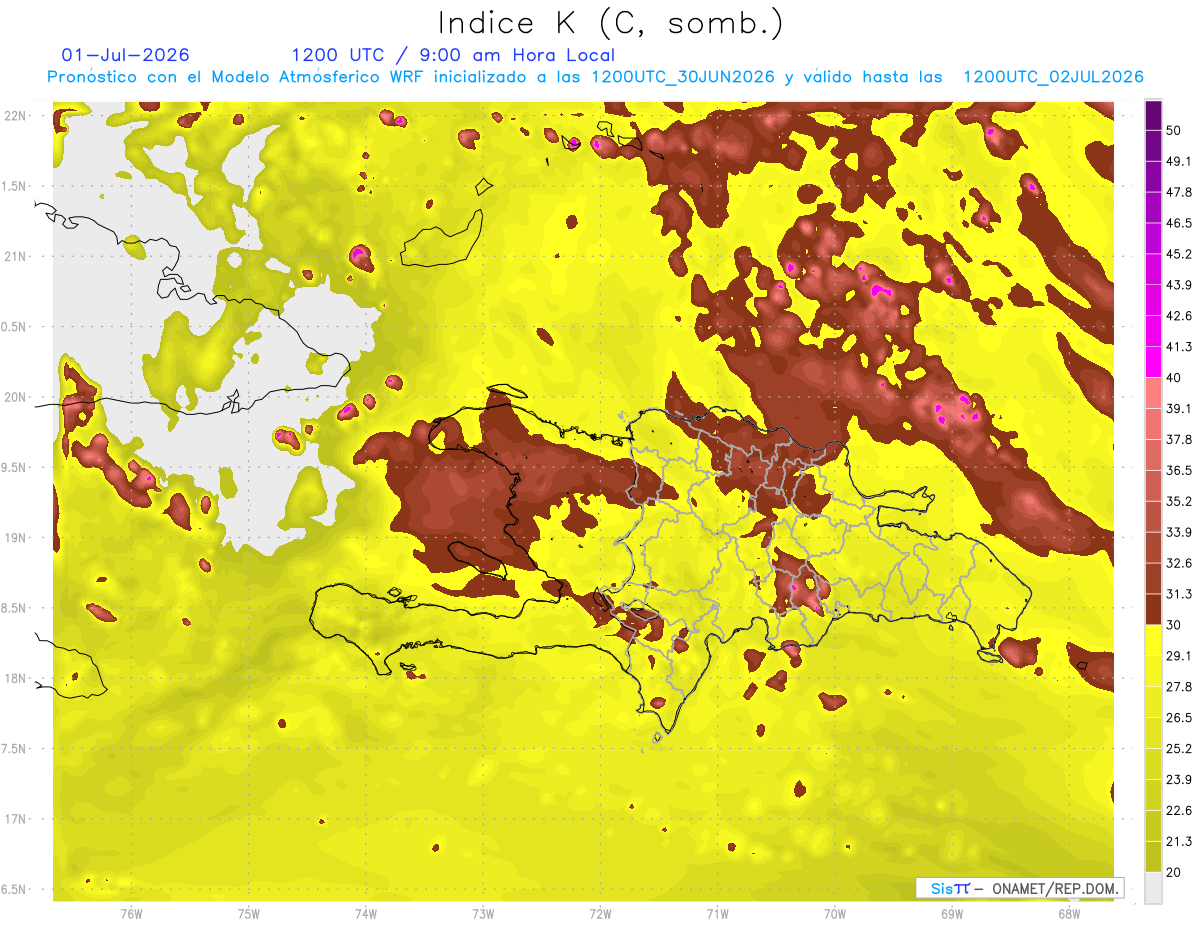Click the colorbar value '21.3'
The width and height of the screenshot is (1200, 927).
[x=1179, y=842]
